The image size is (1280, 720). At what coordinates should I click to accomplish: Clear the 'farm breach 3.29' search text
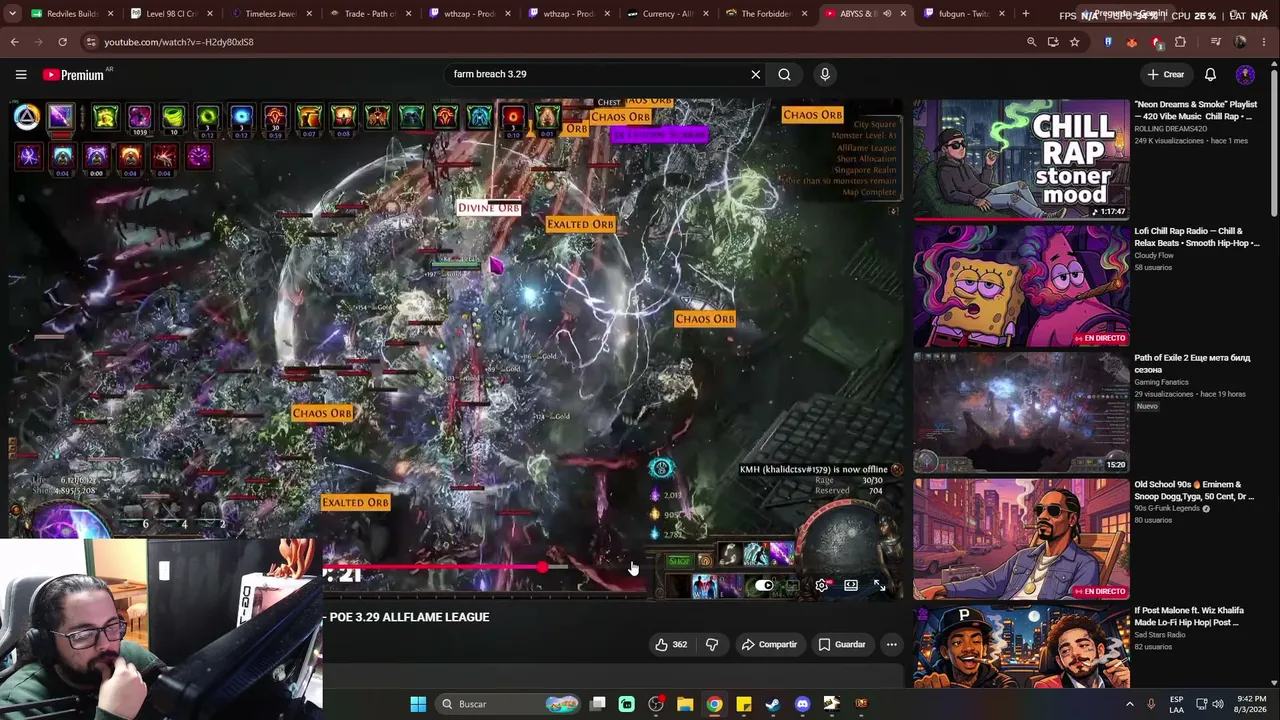click(756, 74)
